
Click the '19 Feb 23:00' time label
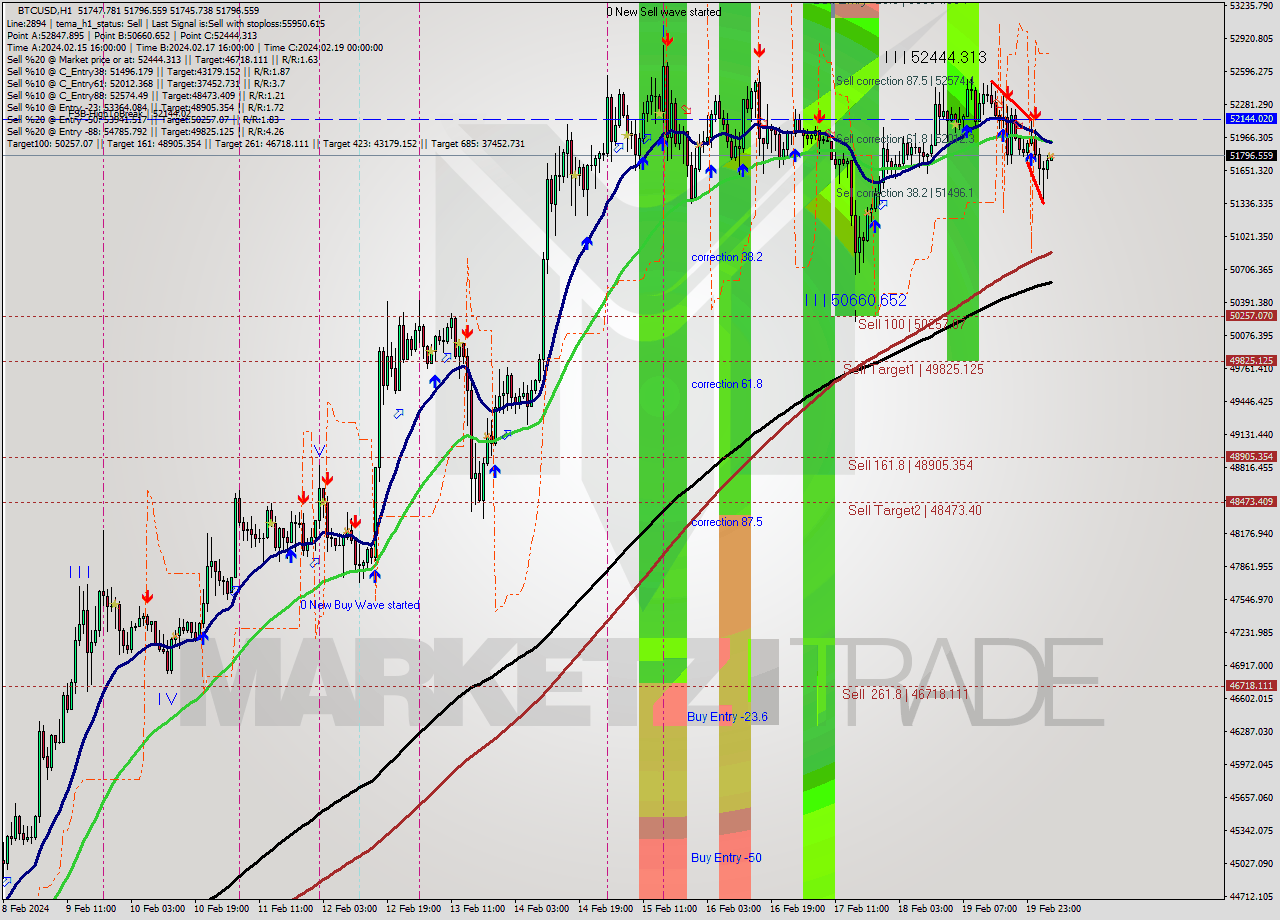[x=1053, y=910]
